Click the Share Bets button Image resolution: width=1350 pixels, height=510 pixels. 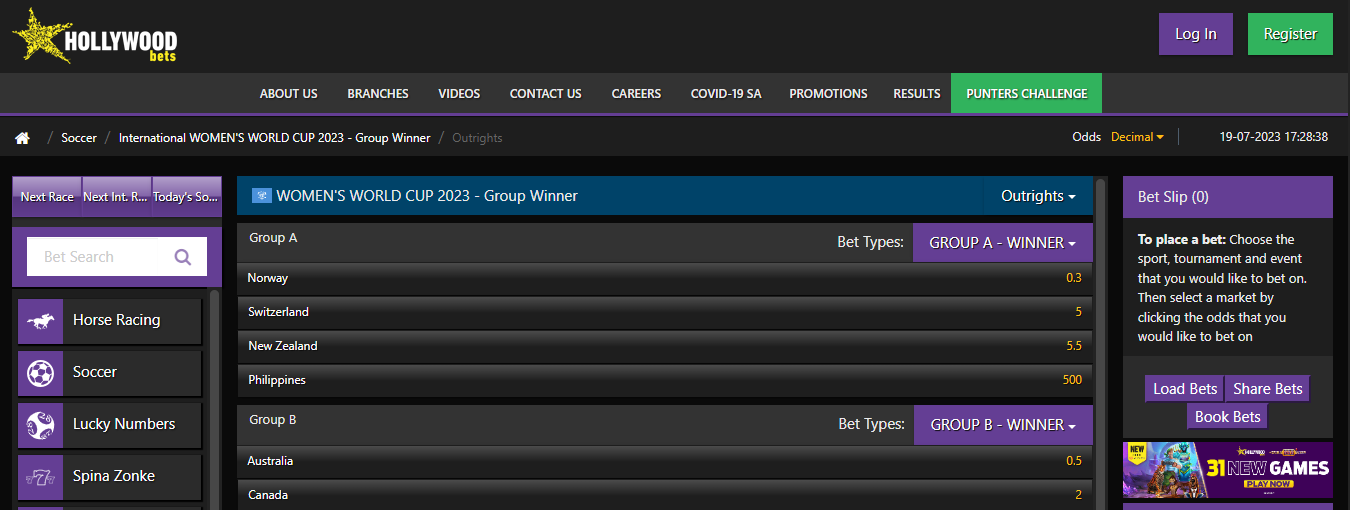1267,389
